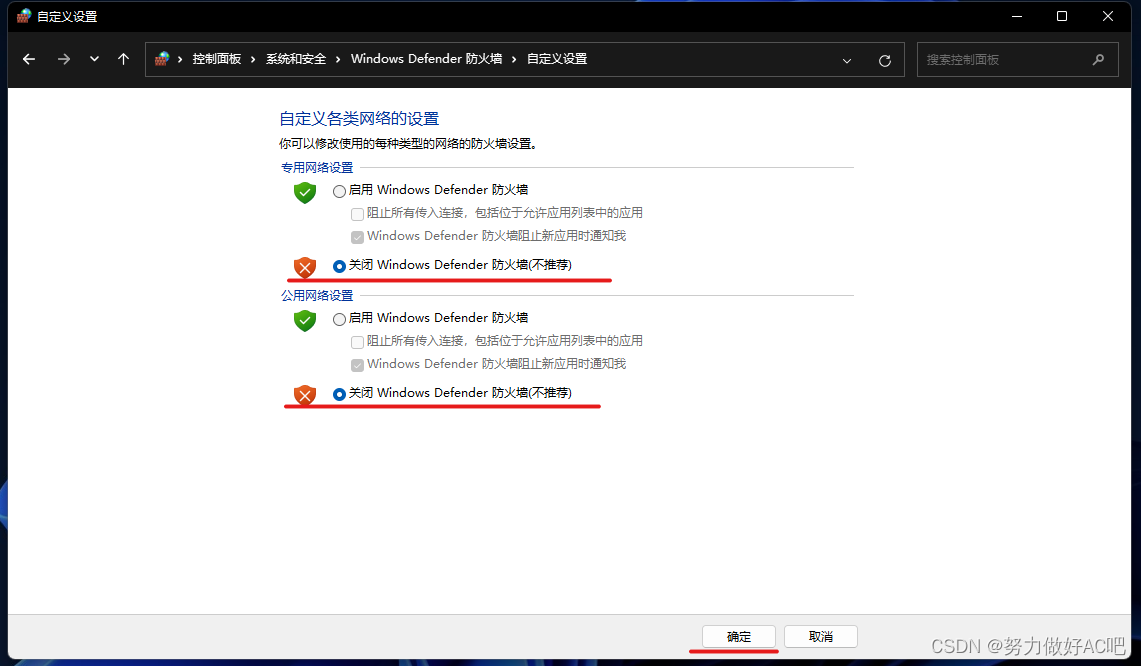
Task: Maximize the 自定义设置 window
Action: coord(1062,16)
